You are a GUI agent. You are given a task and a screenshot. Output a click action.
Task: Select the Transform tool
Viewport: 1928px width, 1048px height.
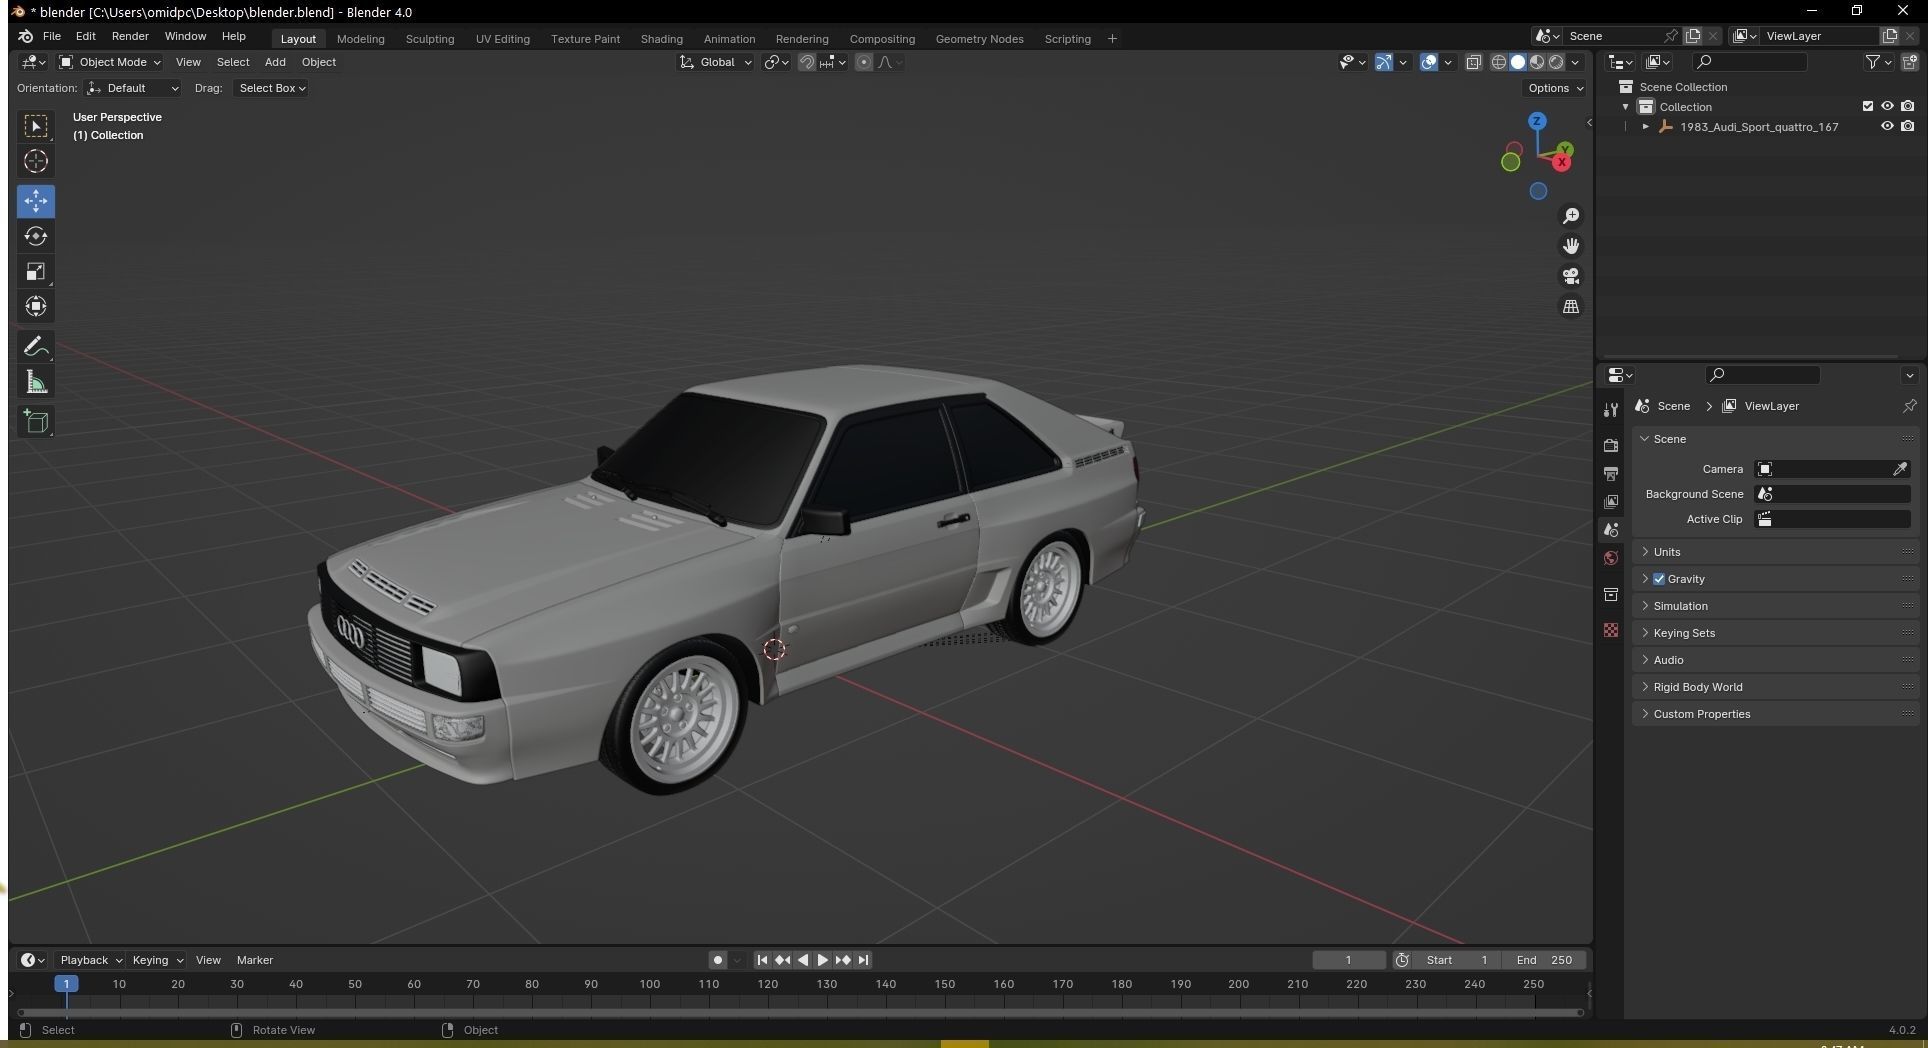coord(36,307)
